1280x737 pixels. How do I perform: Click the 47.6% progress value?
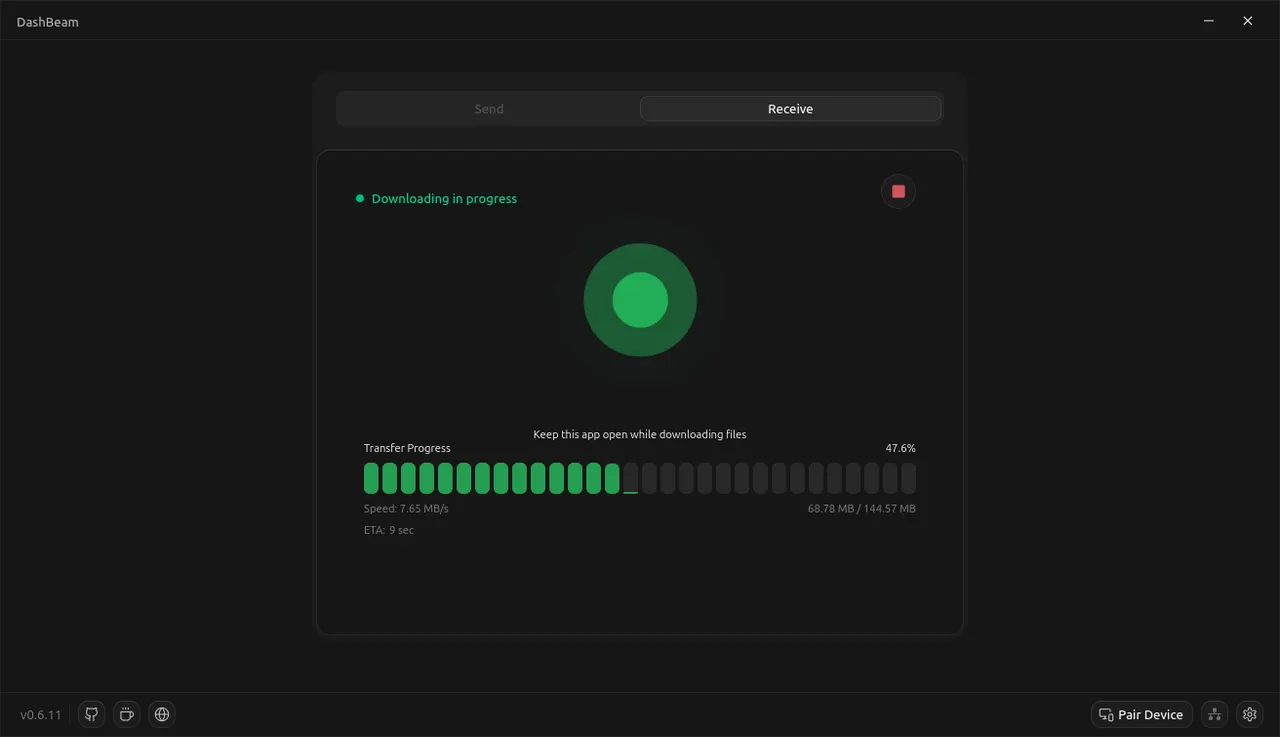(900, 448)
